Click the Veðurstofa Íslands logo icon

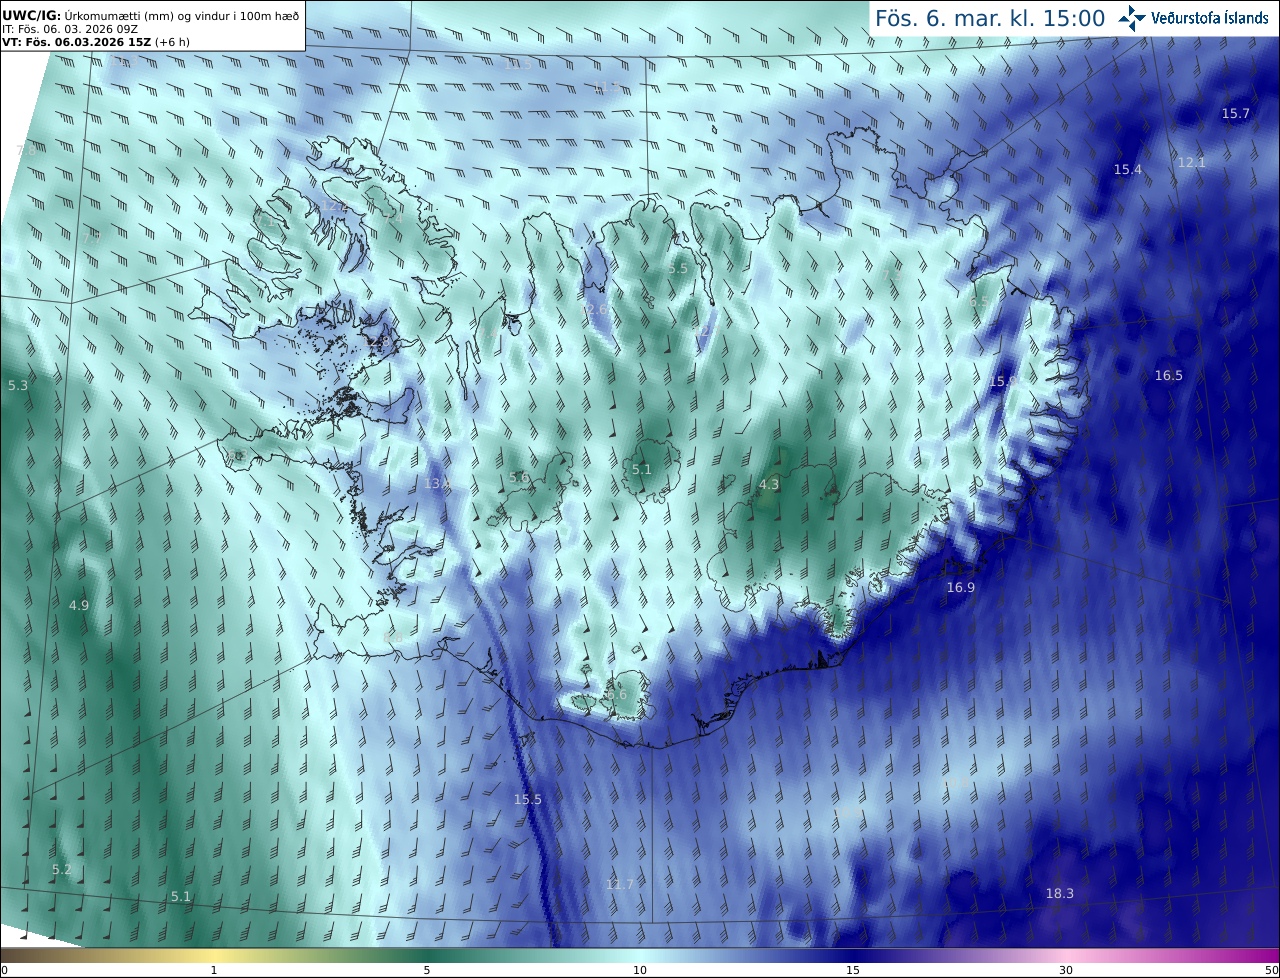[x=1132, y=18]
